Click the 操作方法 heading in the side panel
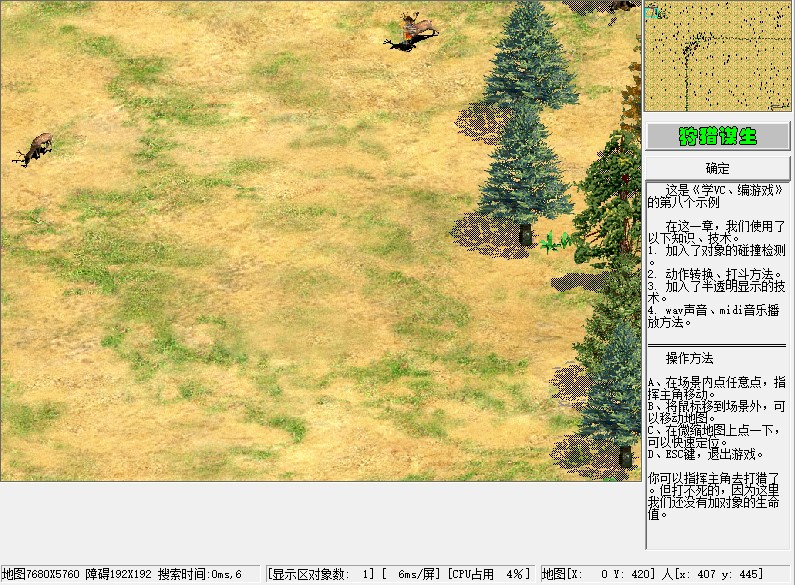Image resolution: width=795 pixels, height=585 pixels. pos(690,358)
